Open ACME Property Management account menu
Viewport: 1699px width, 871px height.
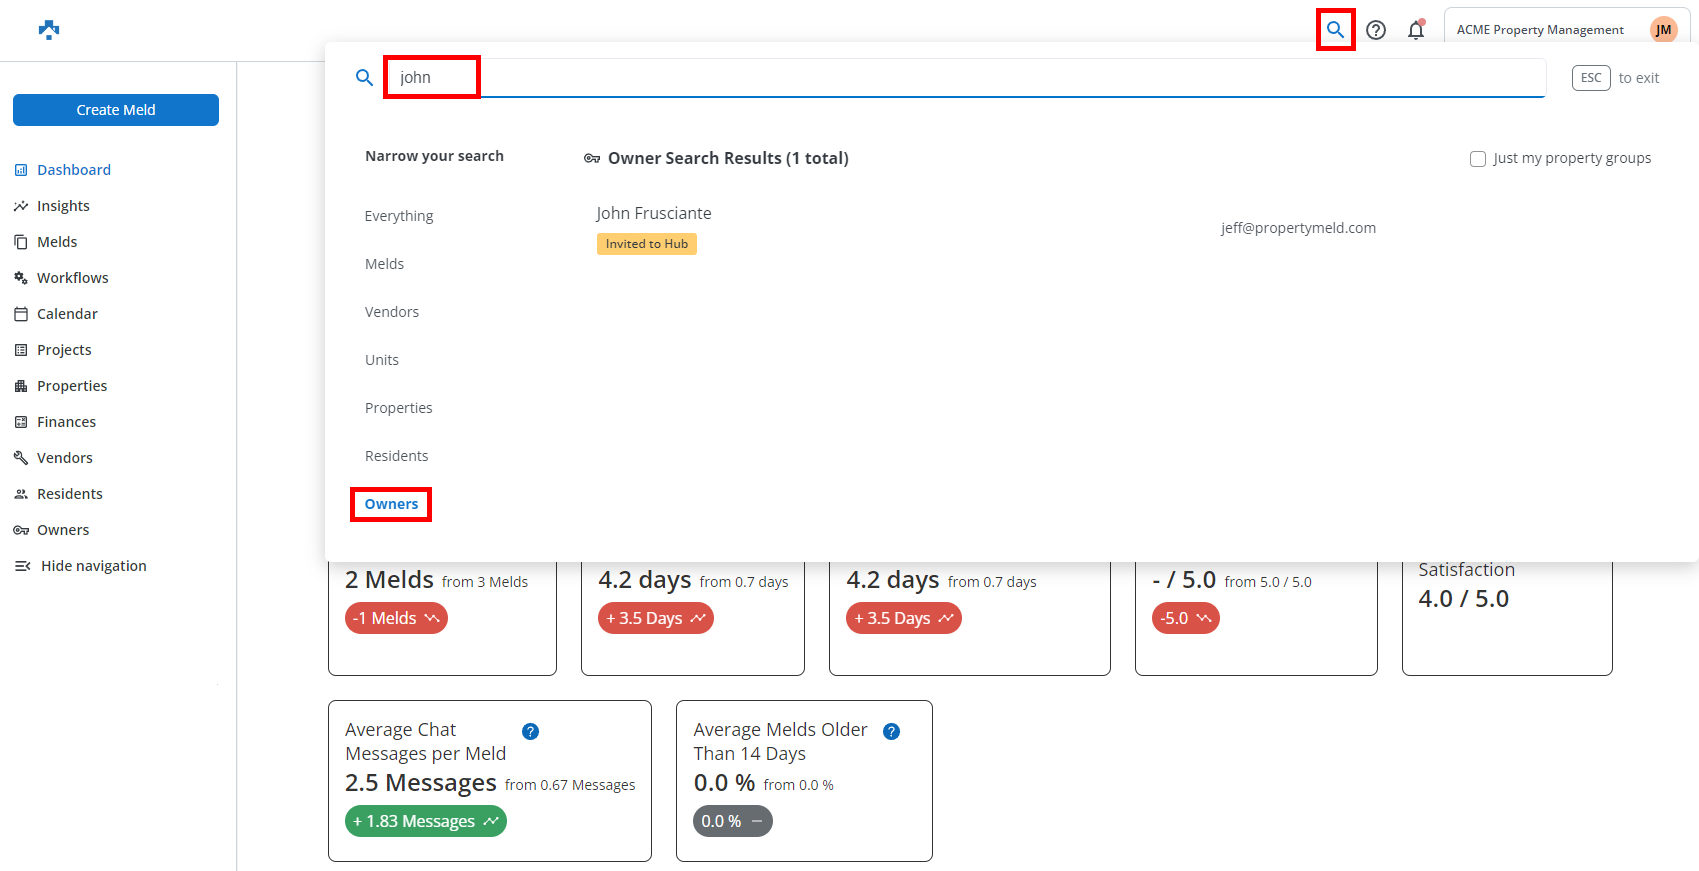coord(1539,30)
